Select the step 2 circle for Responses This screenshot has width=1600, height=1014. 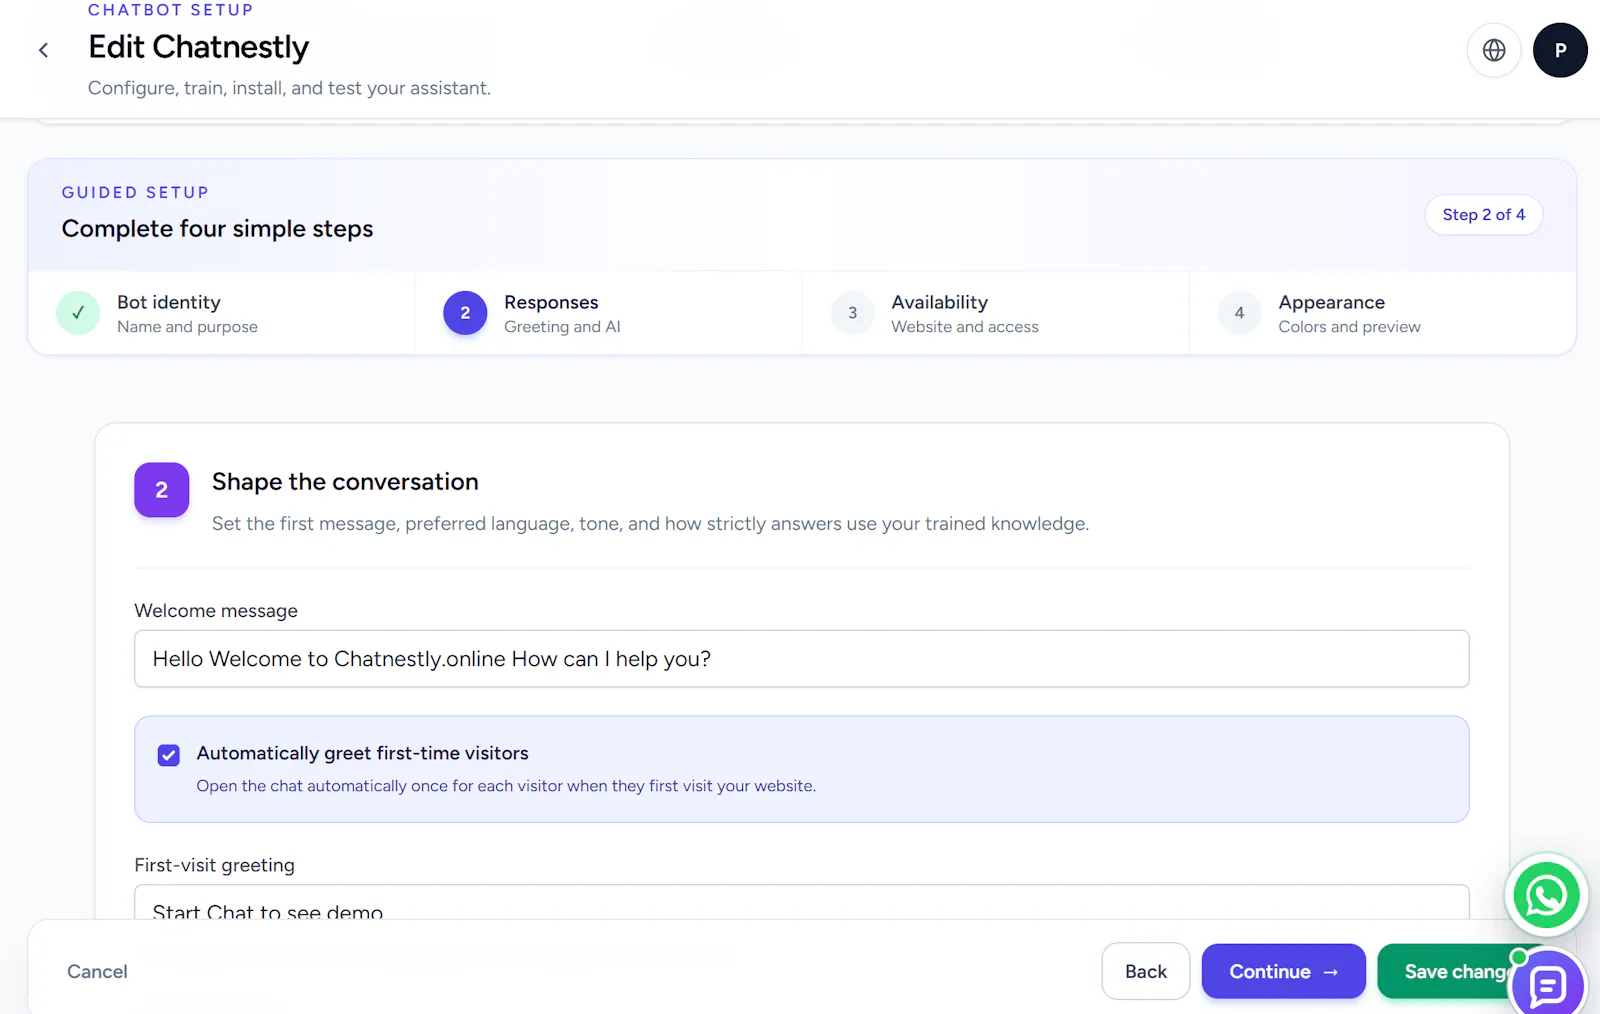[x=465, y=313]
